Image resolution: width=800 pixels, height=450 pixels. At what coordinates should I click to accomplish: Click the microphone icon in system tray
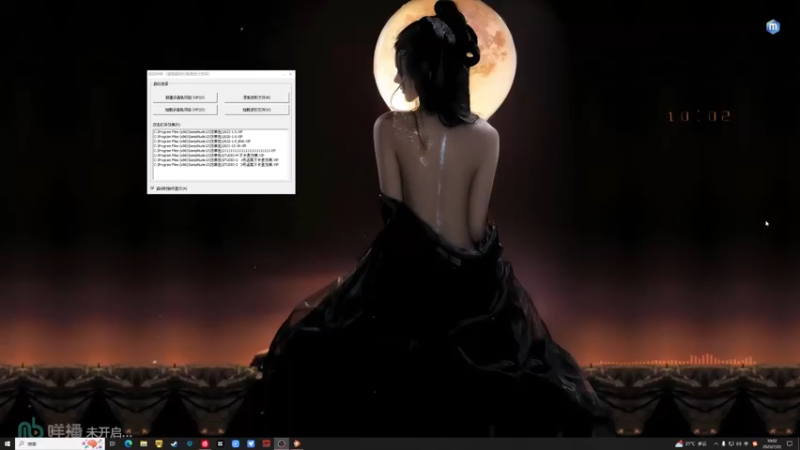click(x=723, y=444)
